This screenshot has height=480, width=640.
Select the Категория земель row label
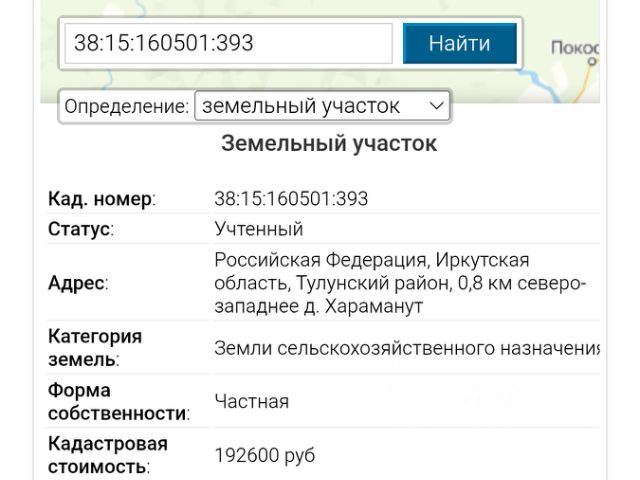pyautogui.click(x=95, y=347)
